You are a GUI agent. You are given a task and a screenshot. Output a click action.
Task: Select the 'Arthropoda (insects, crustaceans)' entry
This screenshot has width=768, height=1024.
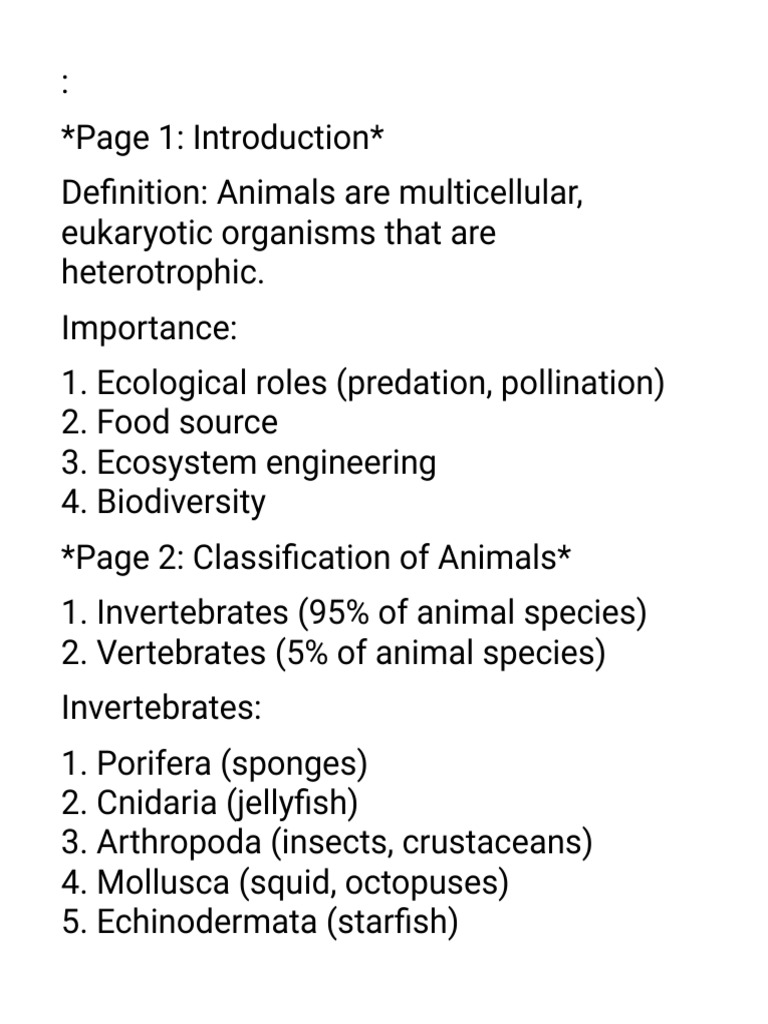tap(327, 843)
